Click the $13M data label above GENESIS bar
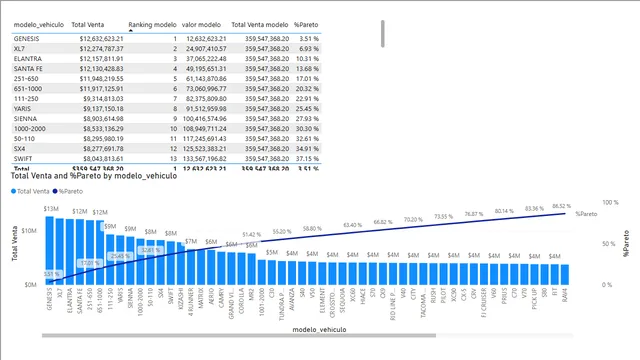Viewport: 640px width, 360px height. [51, 209]
